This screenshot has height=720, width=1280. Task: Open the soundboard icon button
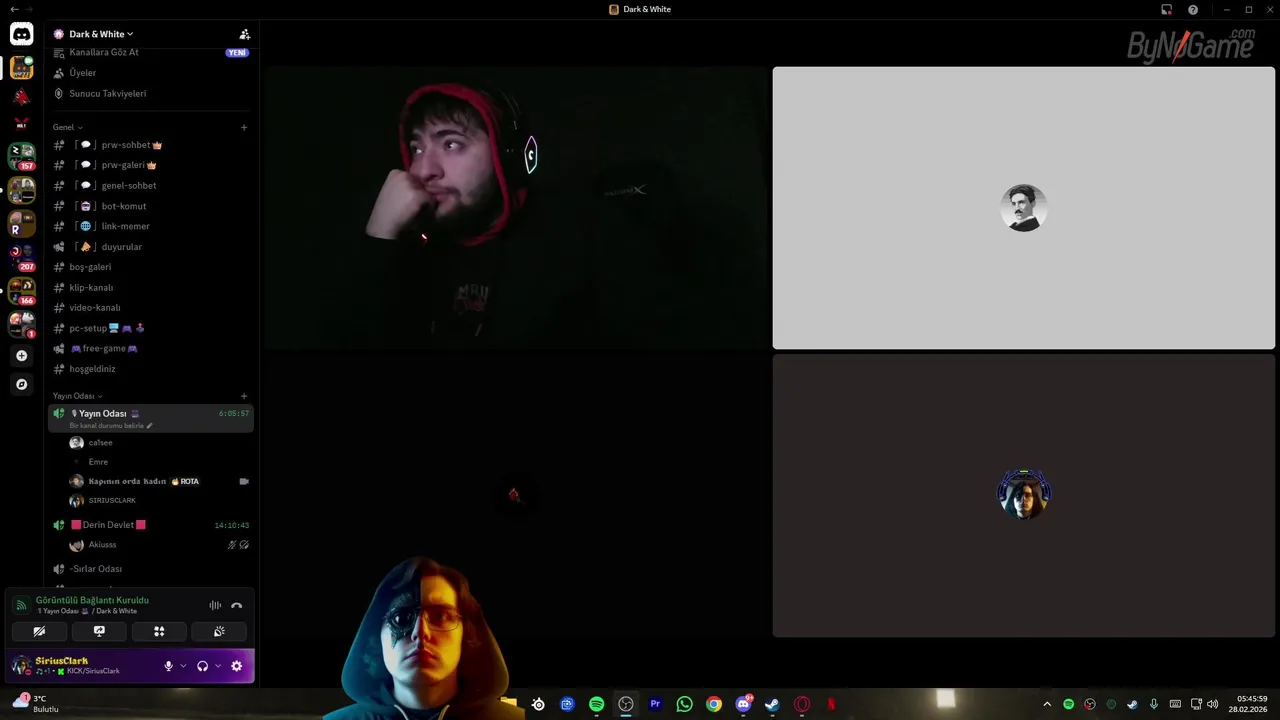click(219, 632)
